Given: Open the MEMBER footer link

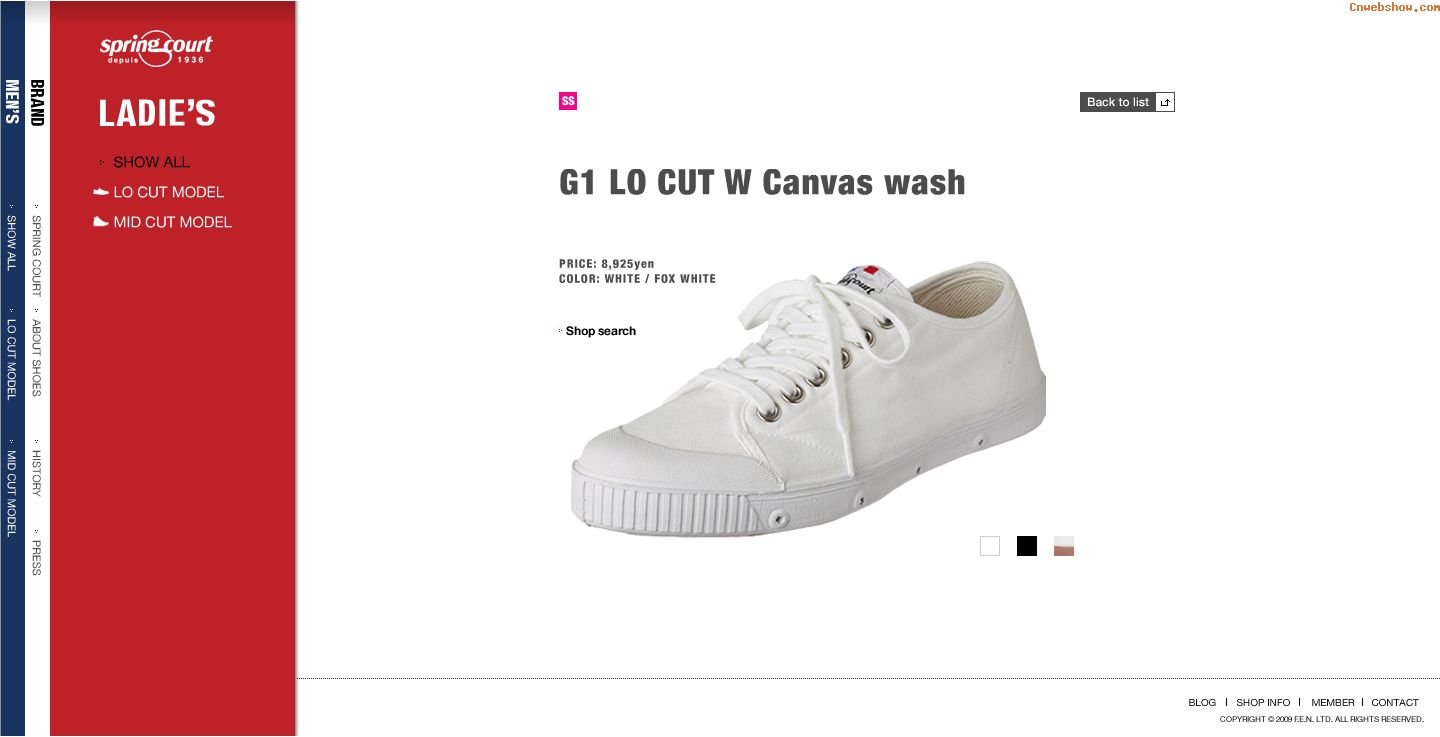Looking at the screenshot, I should [1332, 703].
